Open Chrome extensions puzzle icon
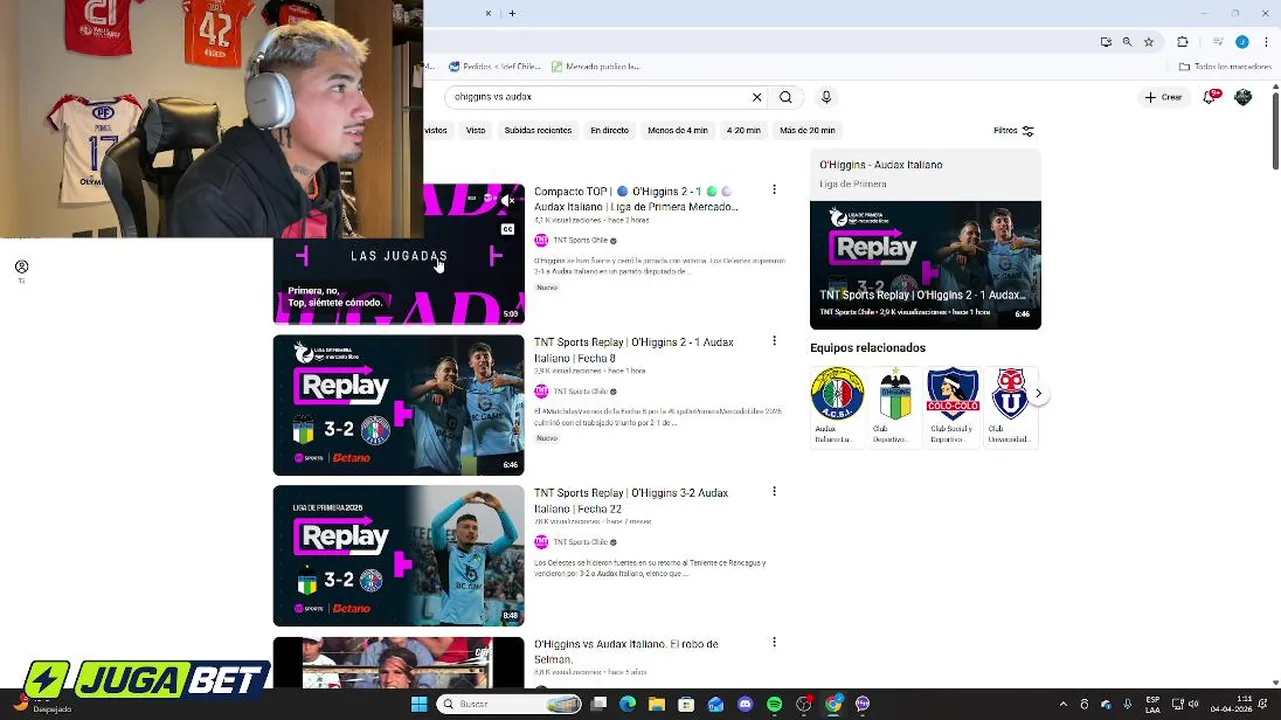The width and height of the screenshot is (1281, 720). [1182, 42]
